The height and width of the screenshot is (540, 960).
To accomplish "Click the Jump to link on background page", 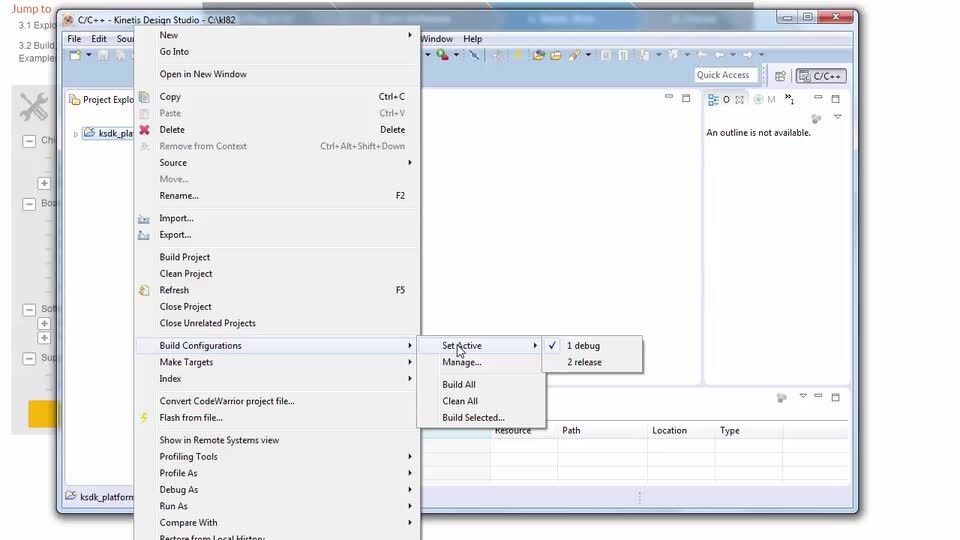I will (31, 9).
